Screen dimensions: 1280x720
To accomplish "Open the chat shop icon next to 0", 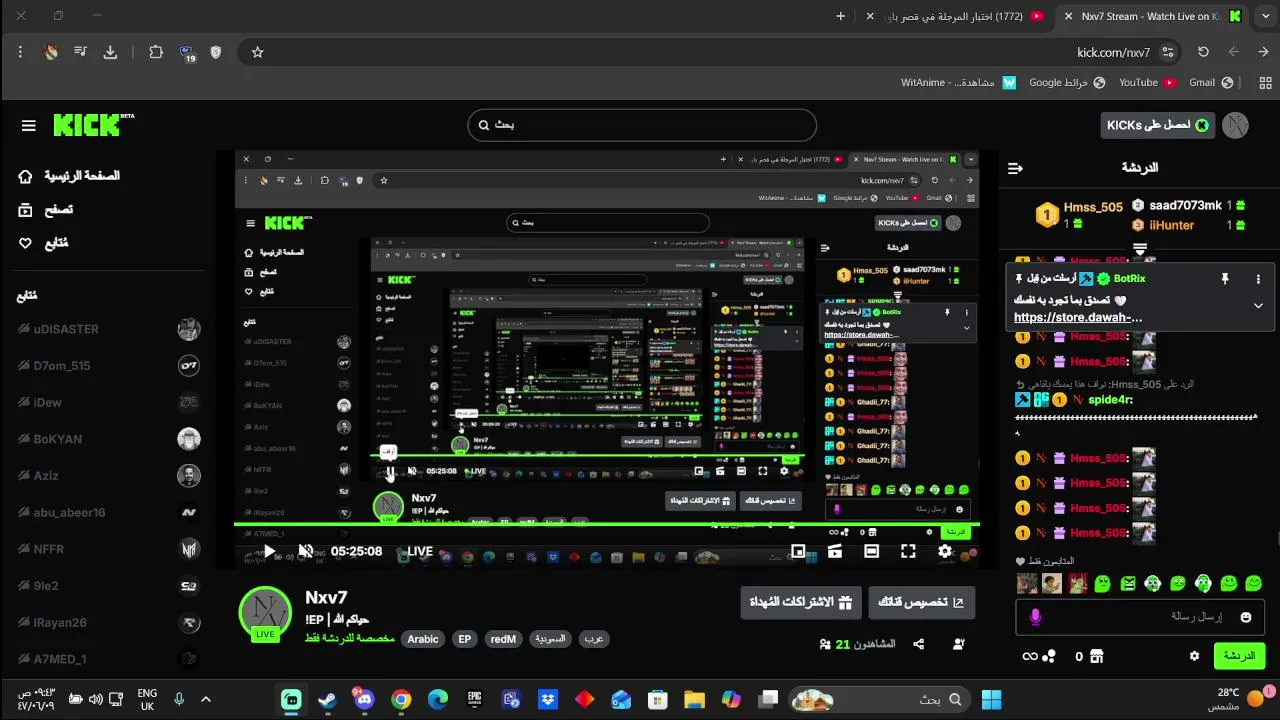I will (x=1097, y=656).
